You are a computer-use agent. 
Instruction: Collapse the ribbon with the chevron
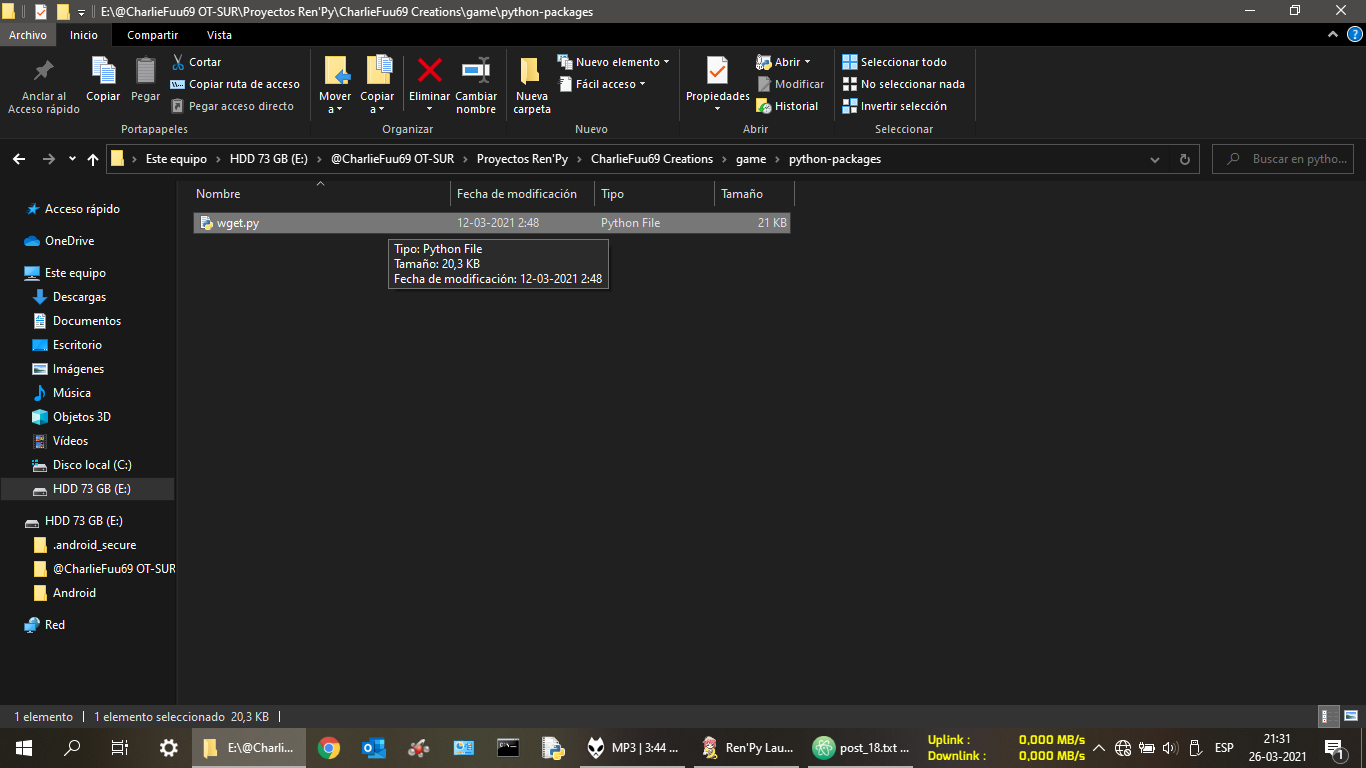coord(1331,35)
